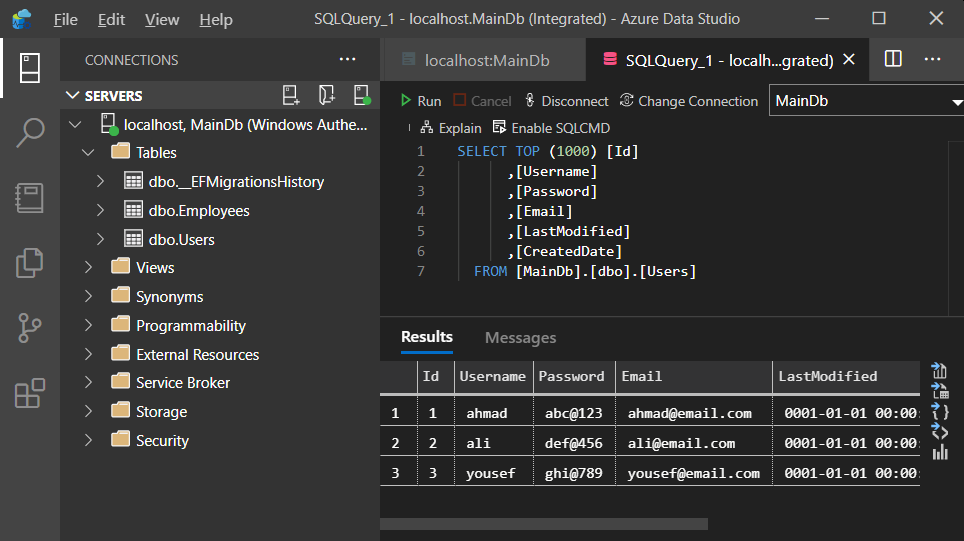Open the Notebooks view in activity bar
This screenshot has height=541, width=964.
[30, 198]
